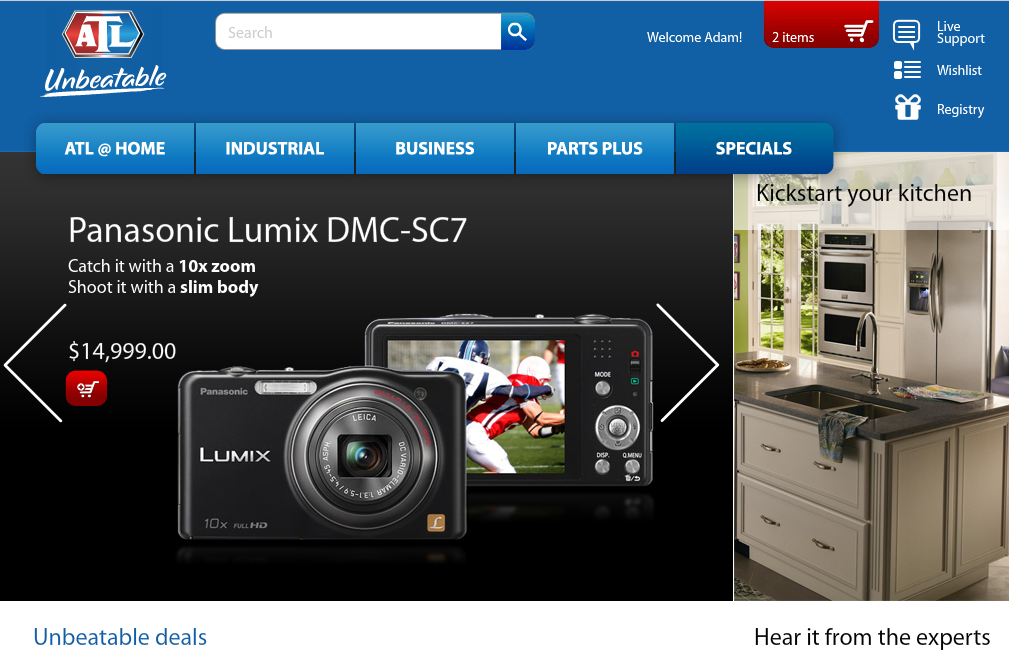The image size is (1009, 650).
Task: Click the Registry gift box icon
Action: click(x=907, y=108)
